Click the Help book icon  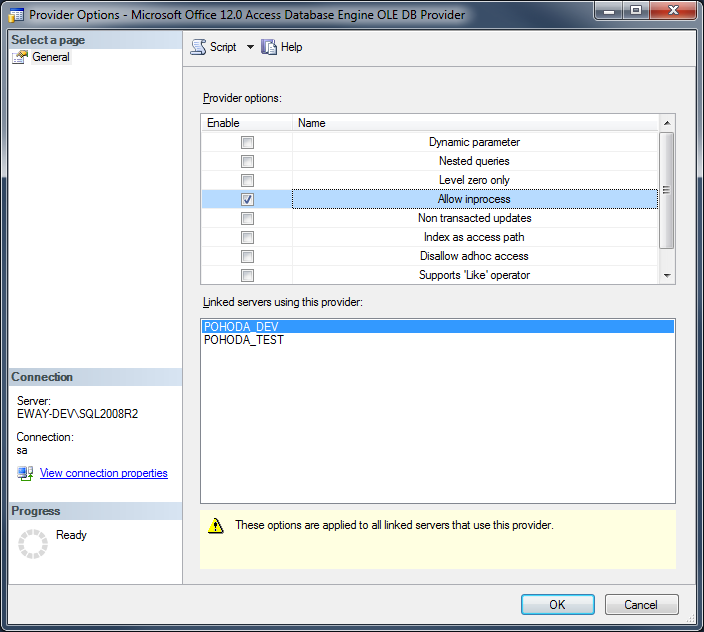(x=269, y=47)
